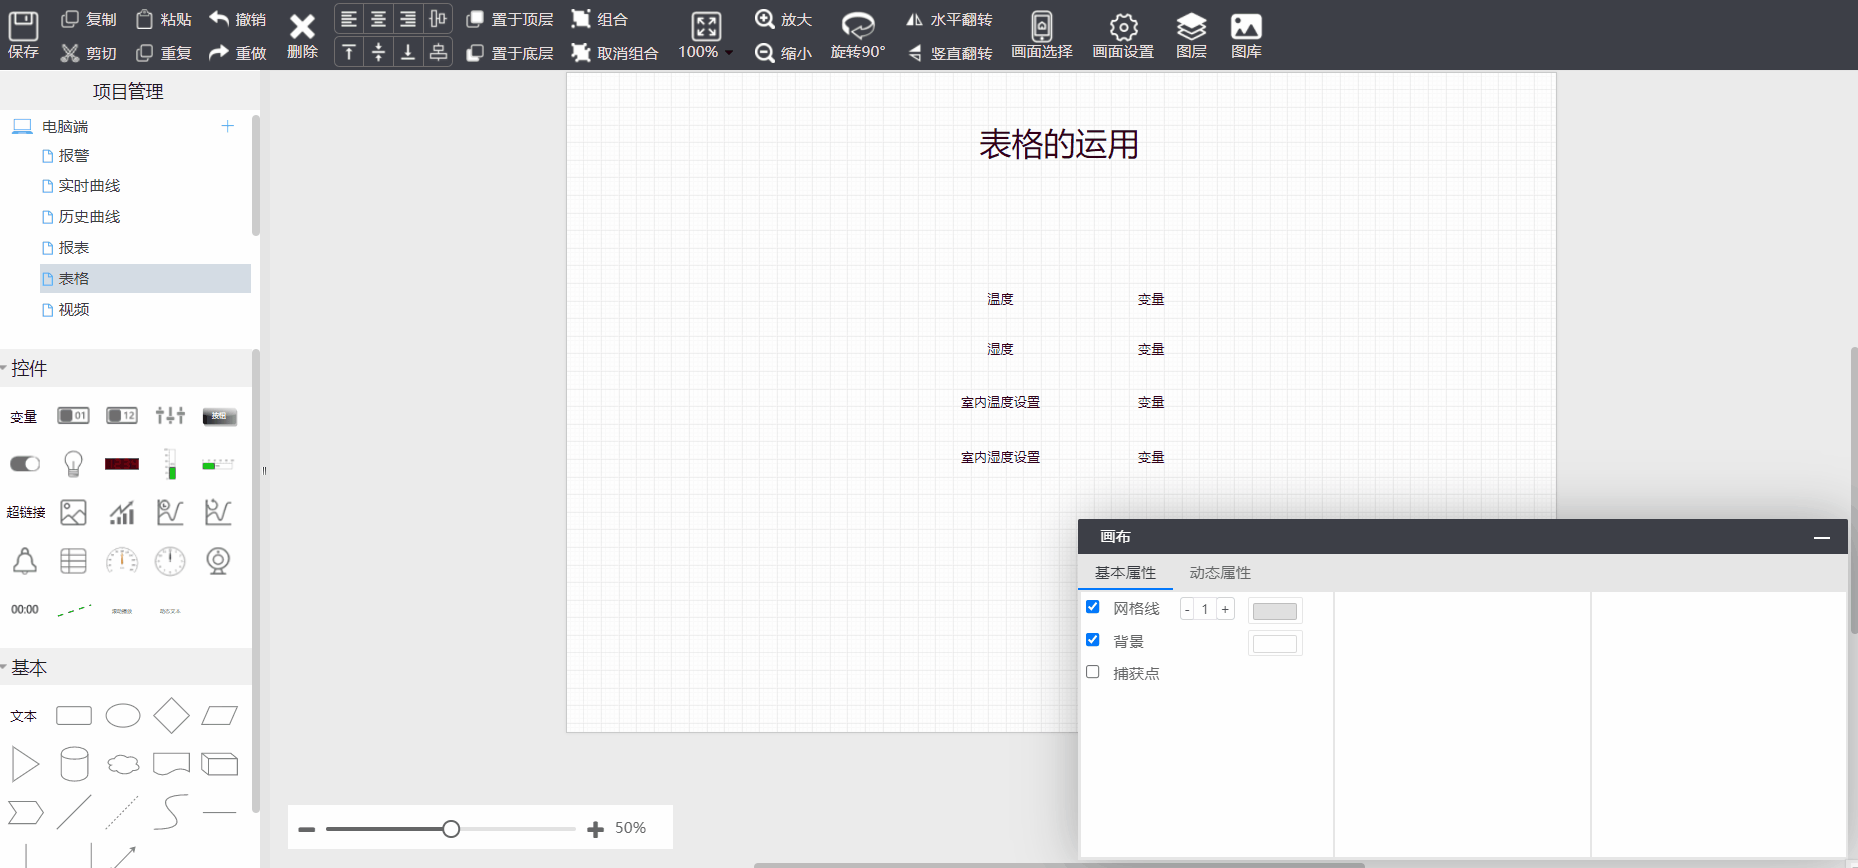1858x868 pixels.
Task: Open the 100% zoom dropdown
Action: (x=706, y=51)
